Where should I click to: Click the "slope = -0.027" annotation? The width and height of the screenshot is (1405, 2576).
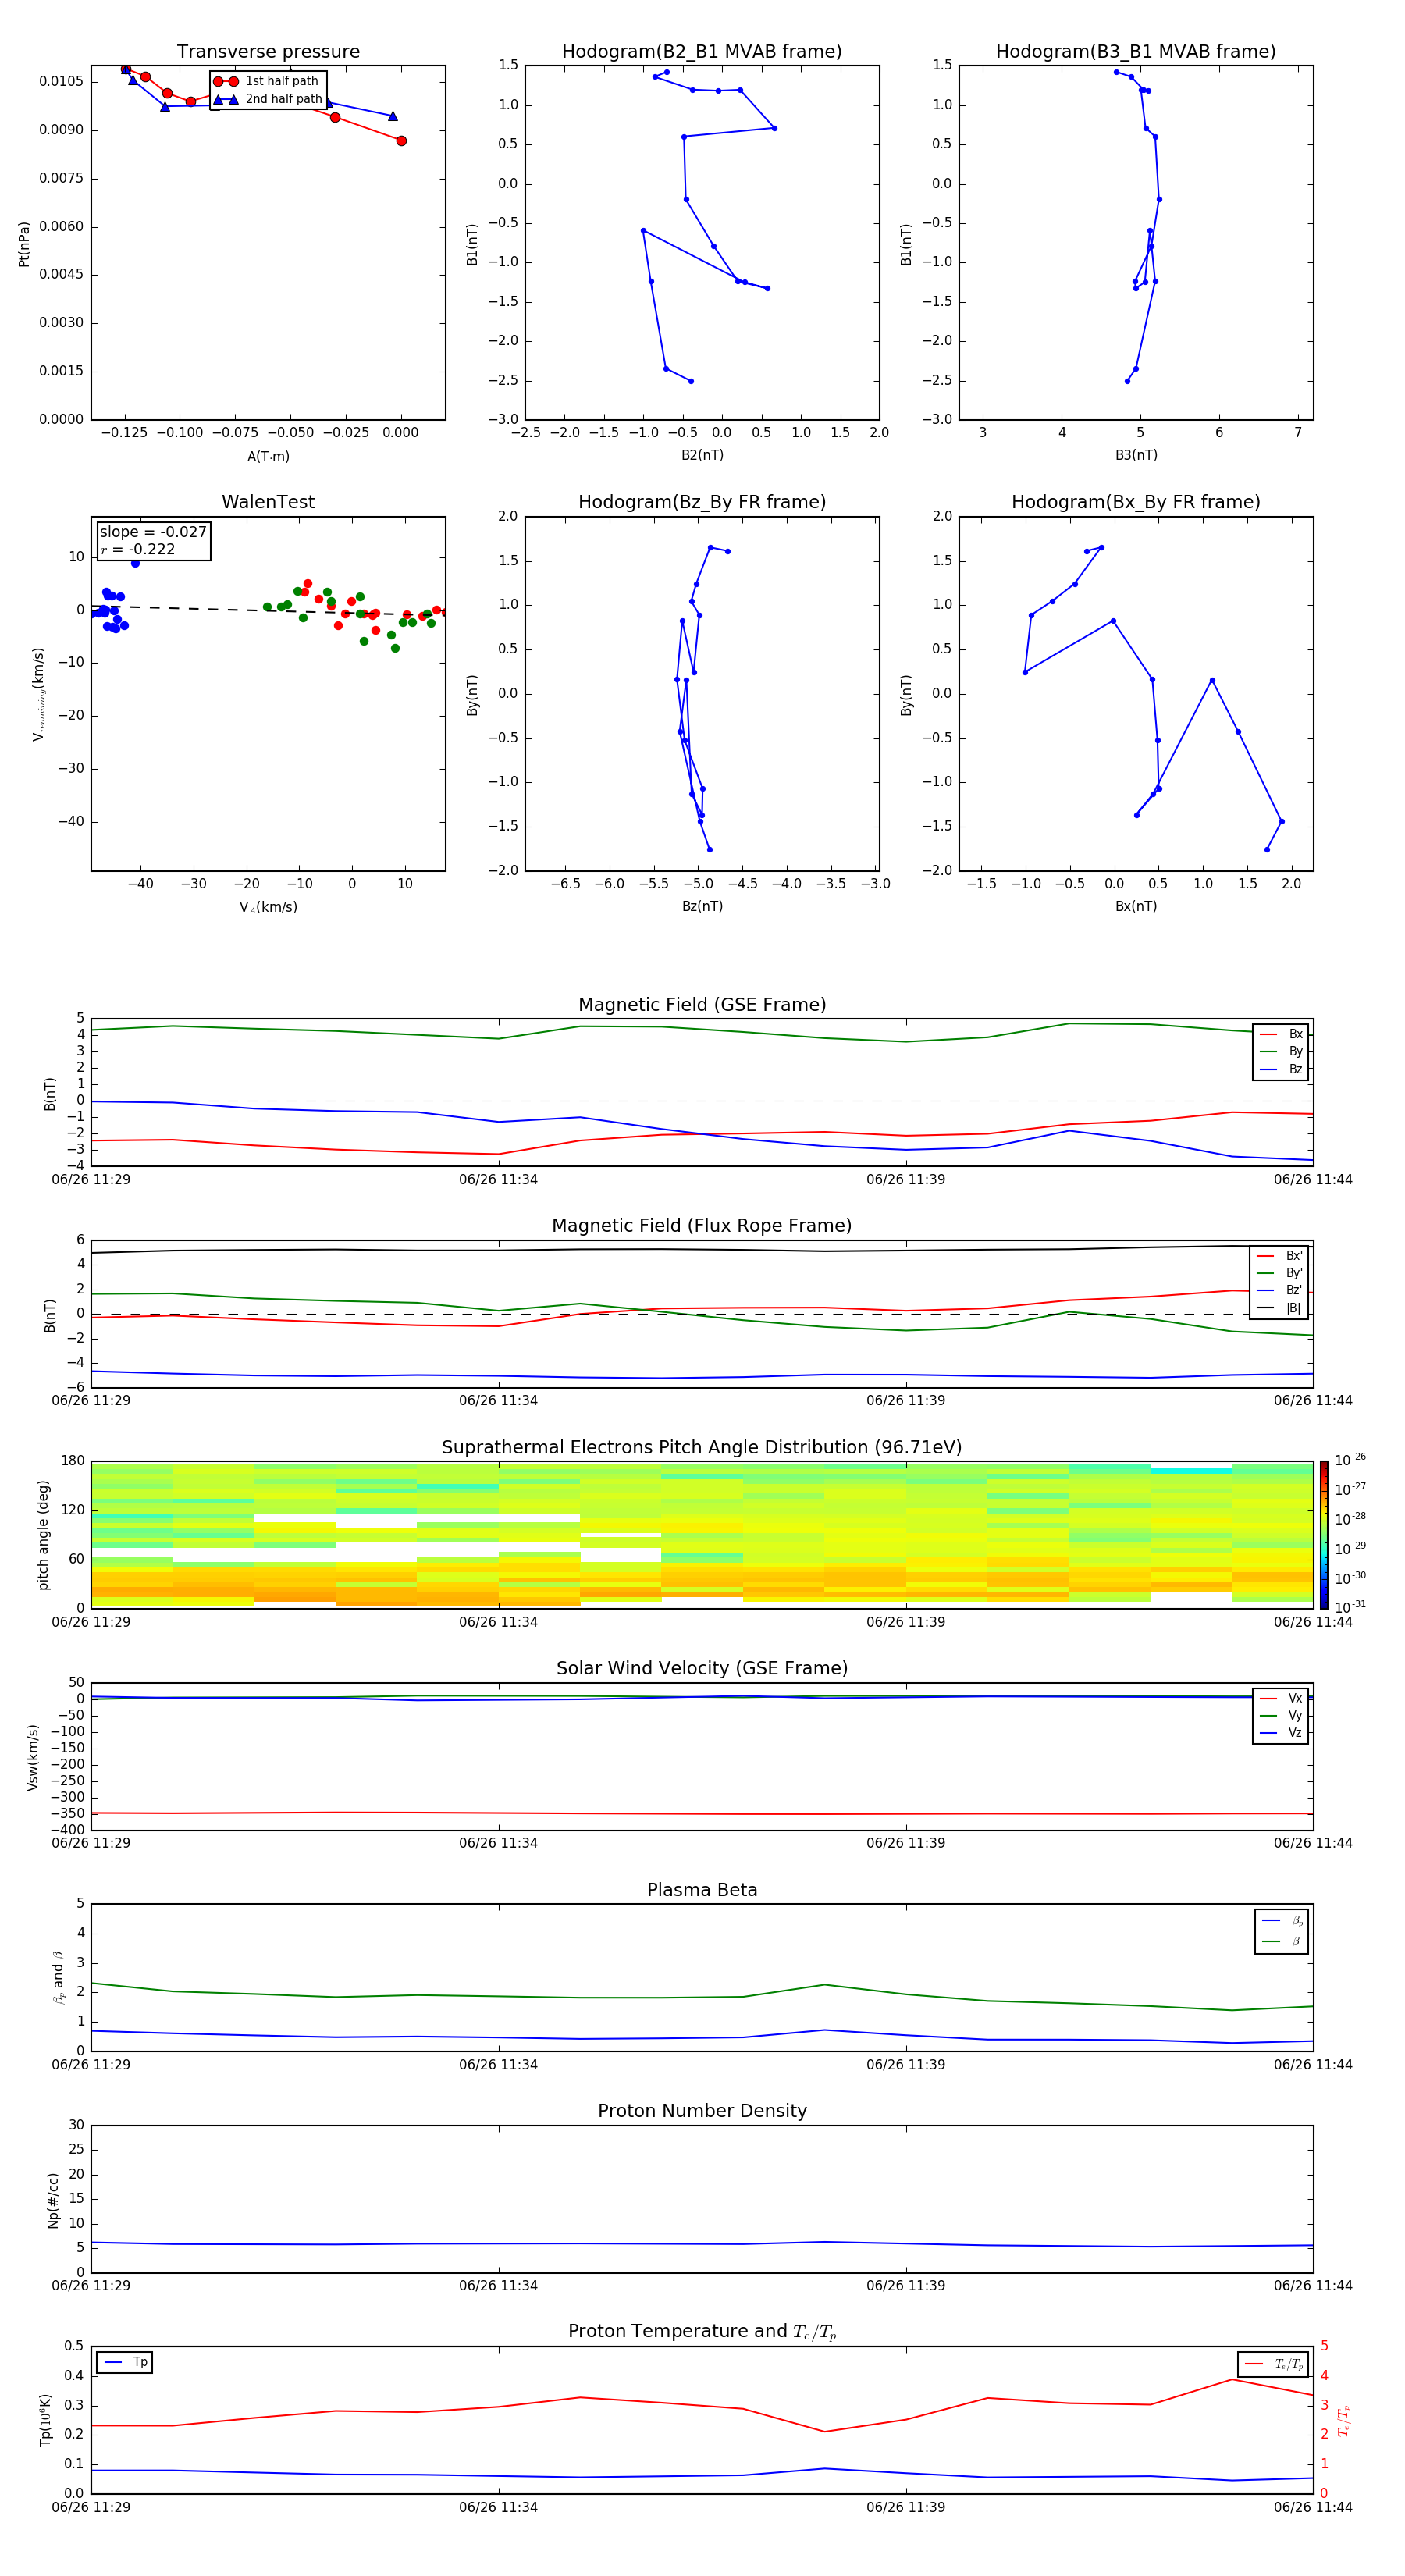153,532
